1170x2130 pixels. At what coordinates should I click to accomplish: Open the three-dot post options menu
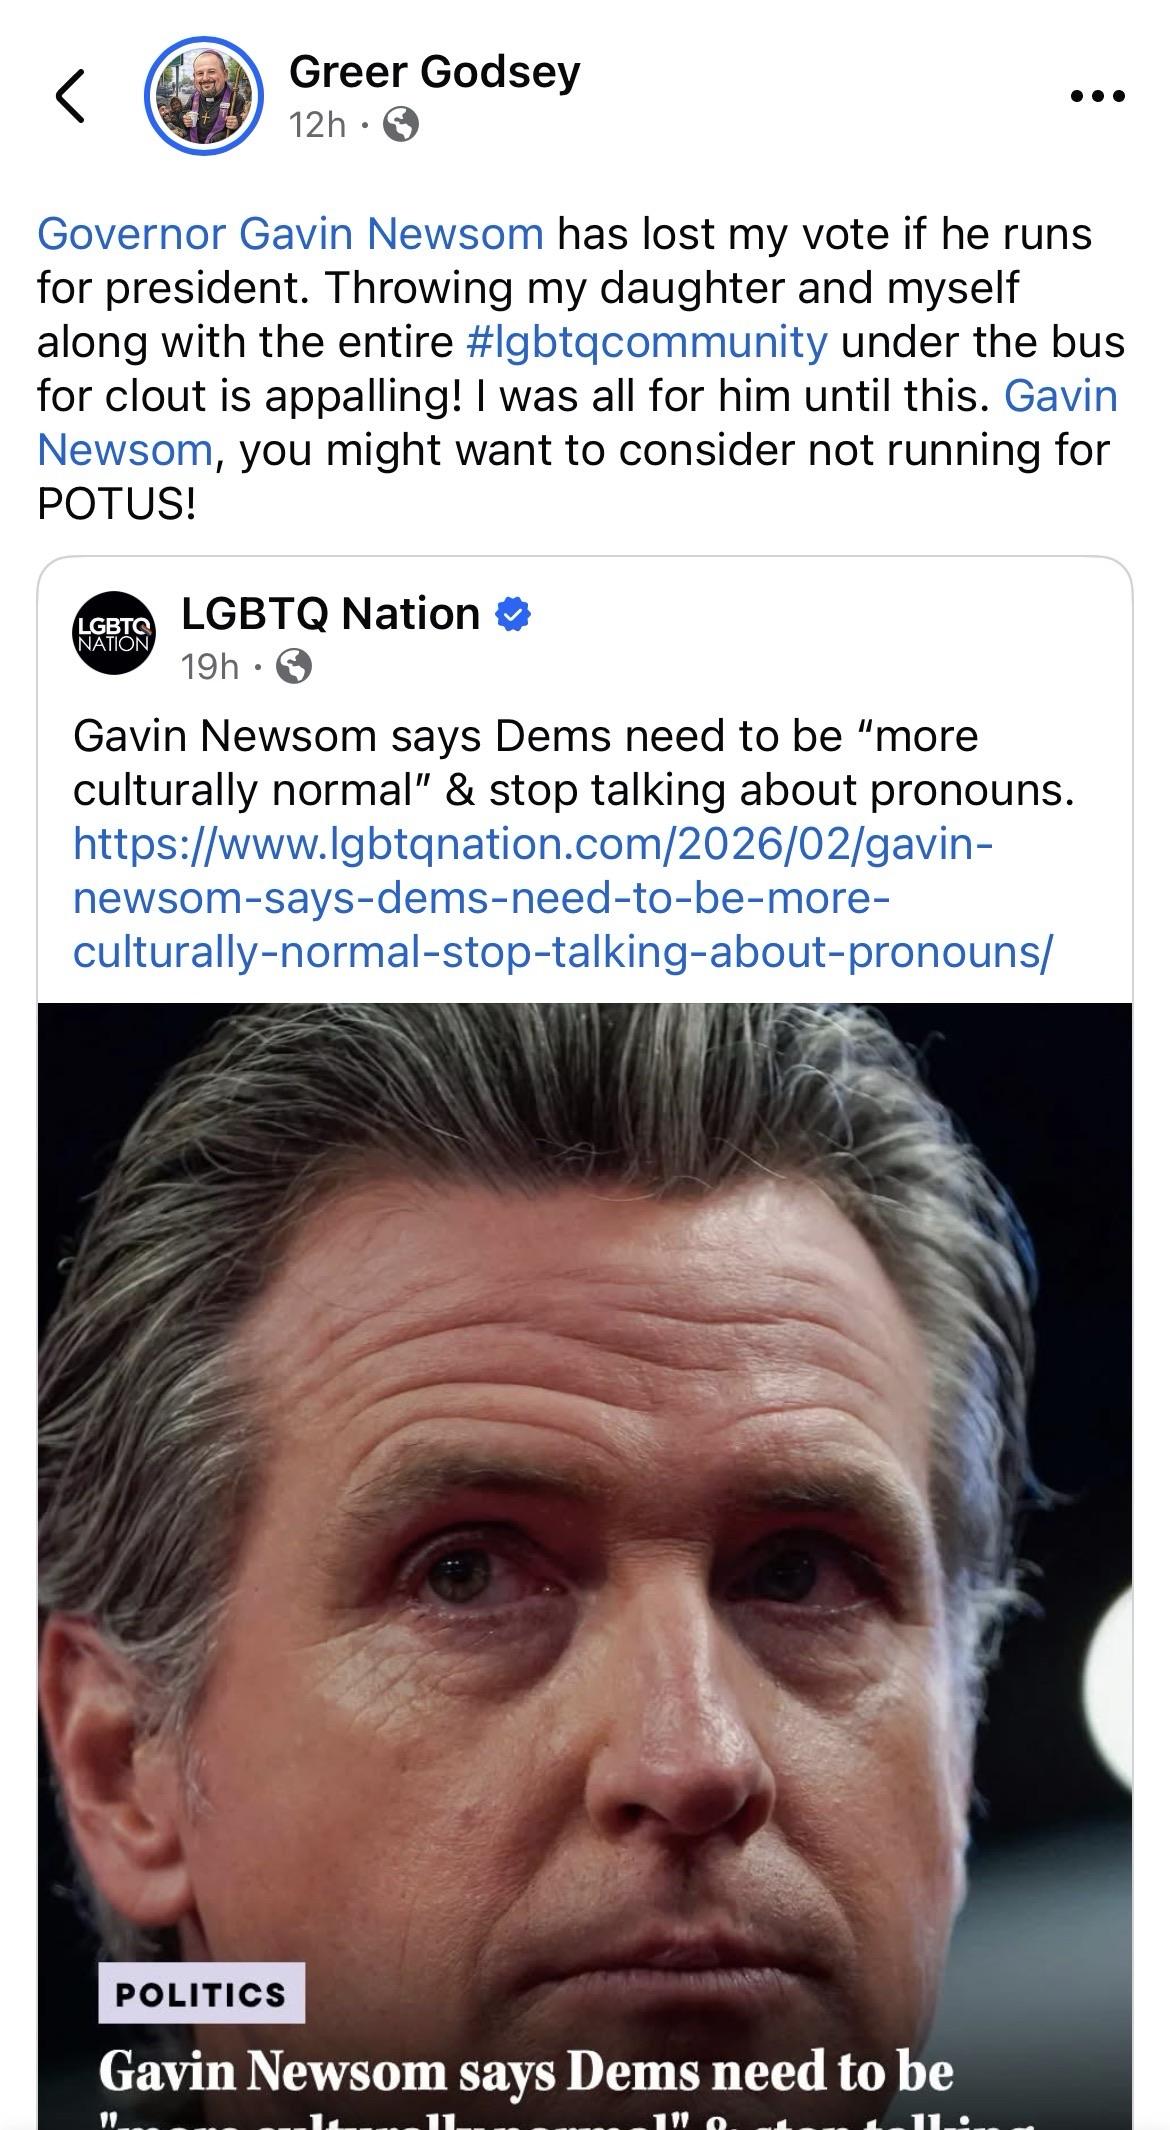(1097, 96)
